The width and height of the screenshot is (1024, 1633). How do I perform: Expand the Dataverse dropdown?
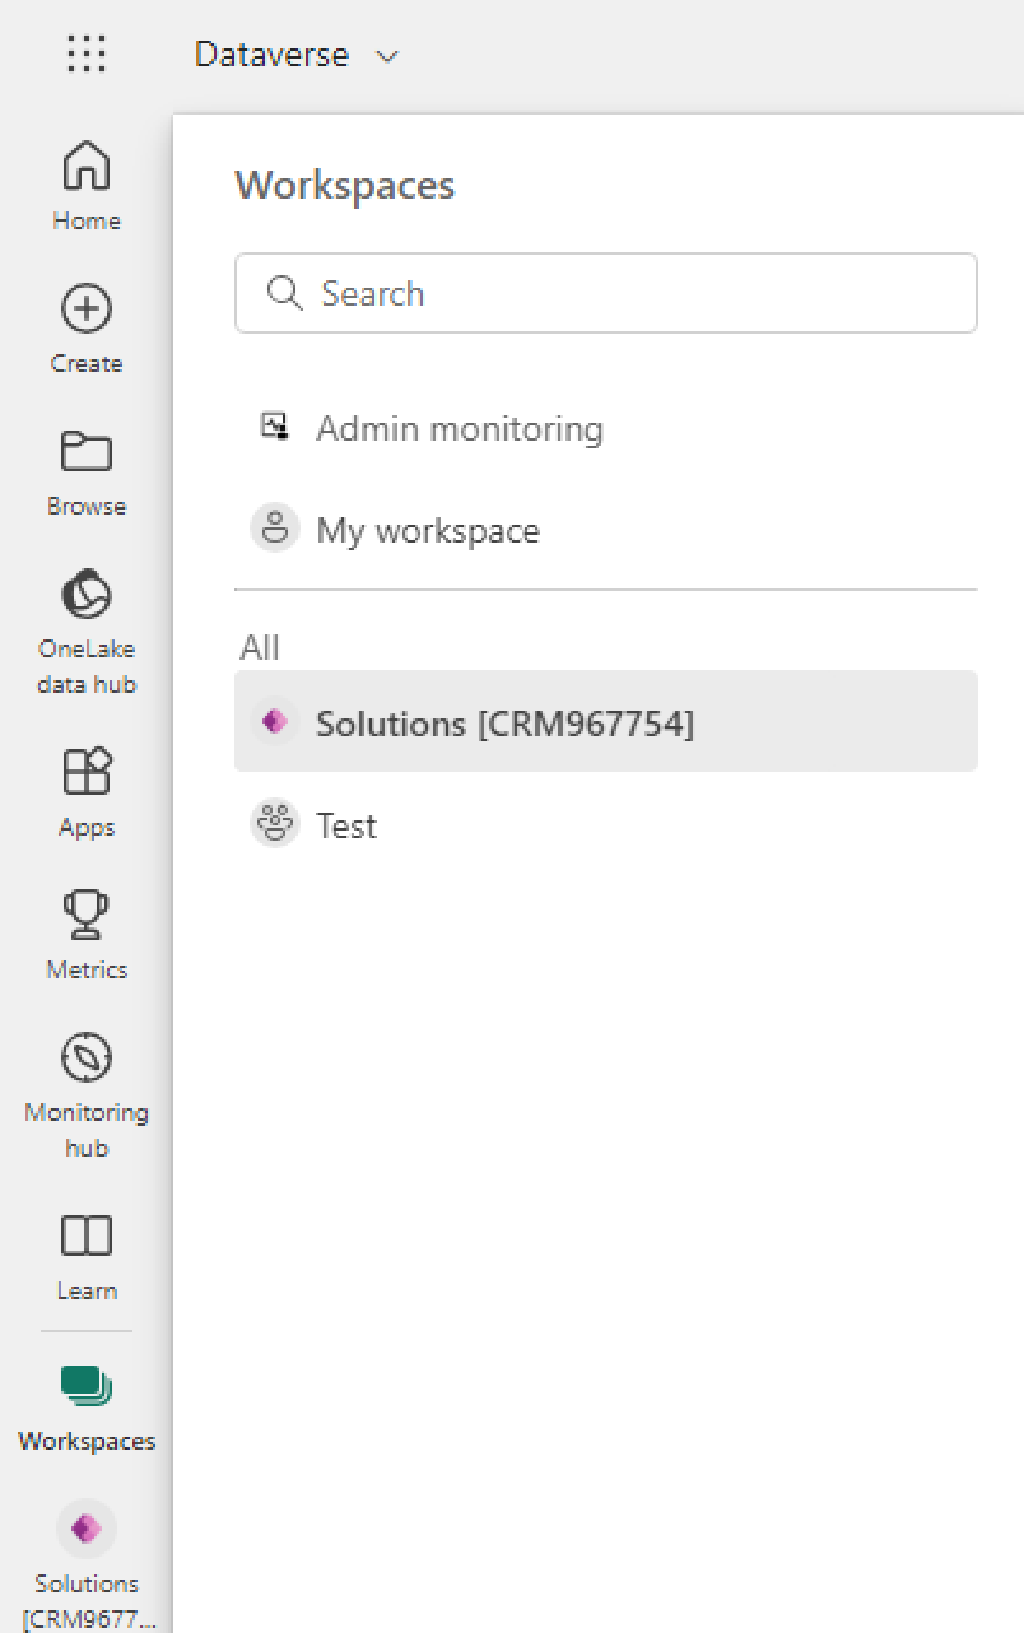pos(386,56)
